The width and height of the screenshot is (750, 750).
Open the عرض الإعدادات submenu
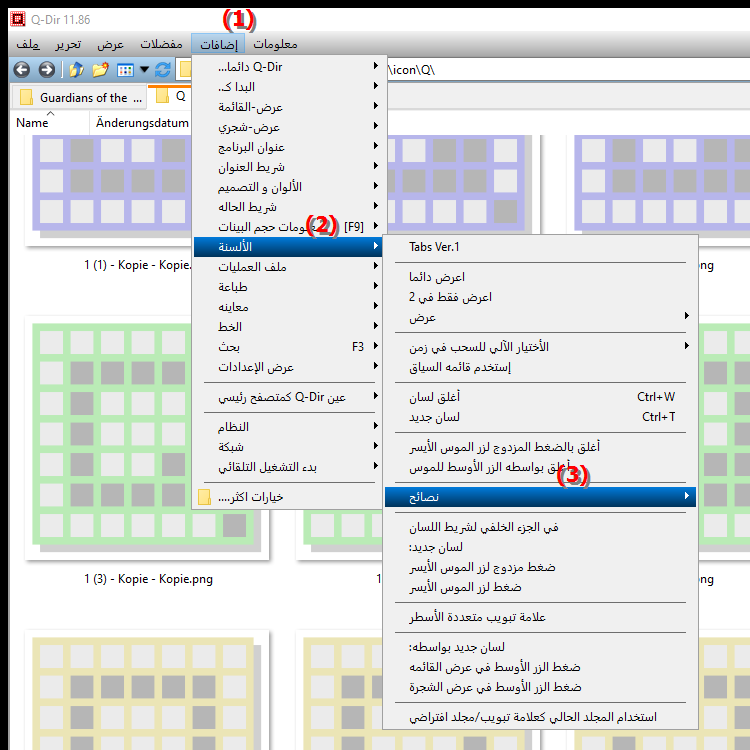coord(289,367)
